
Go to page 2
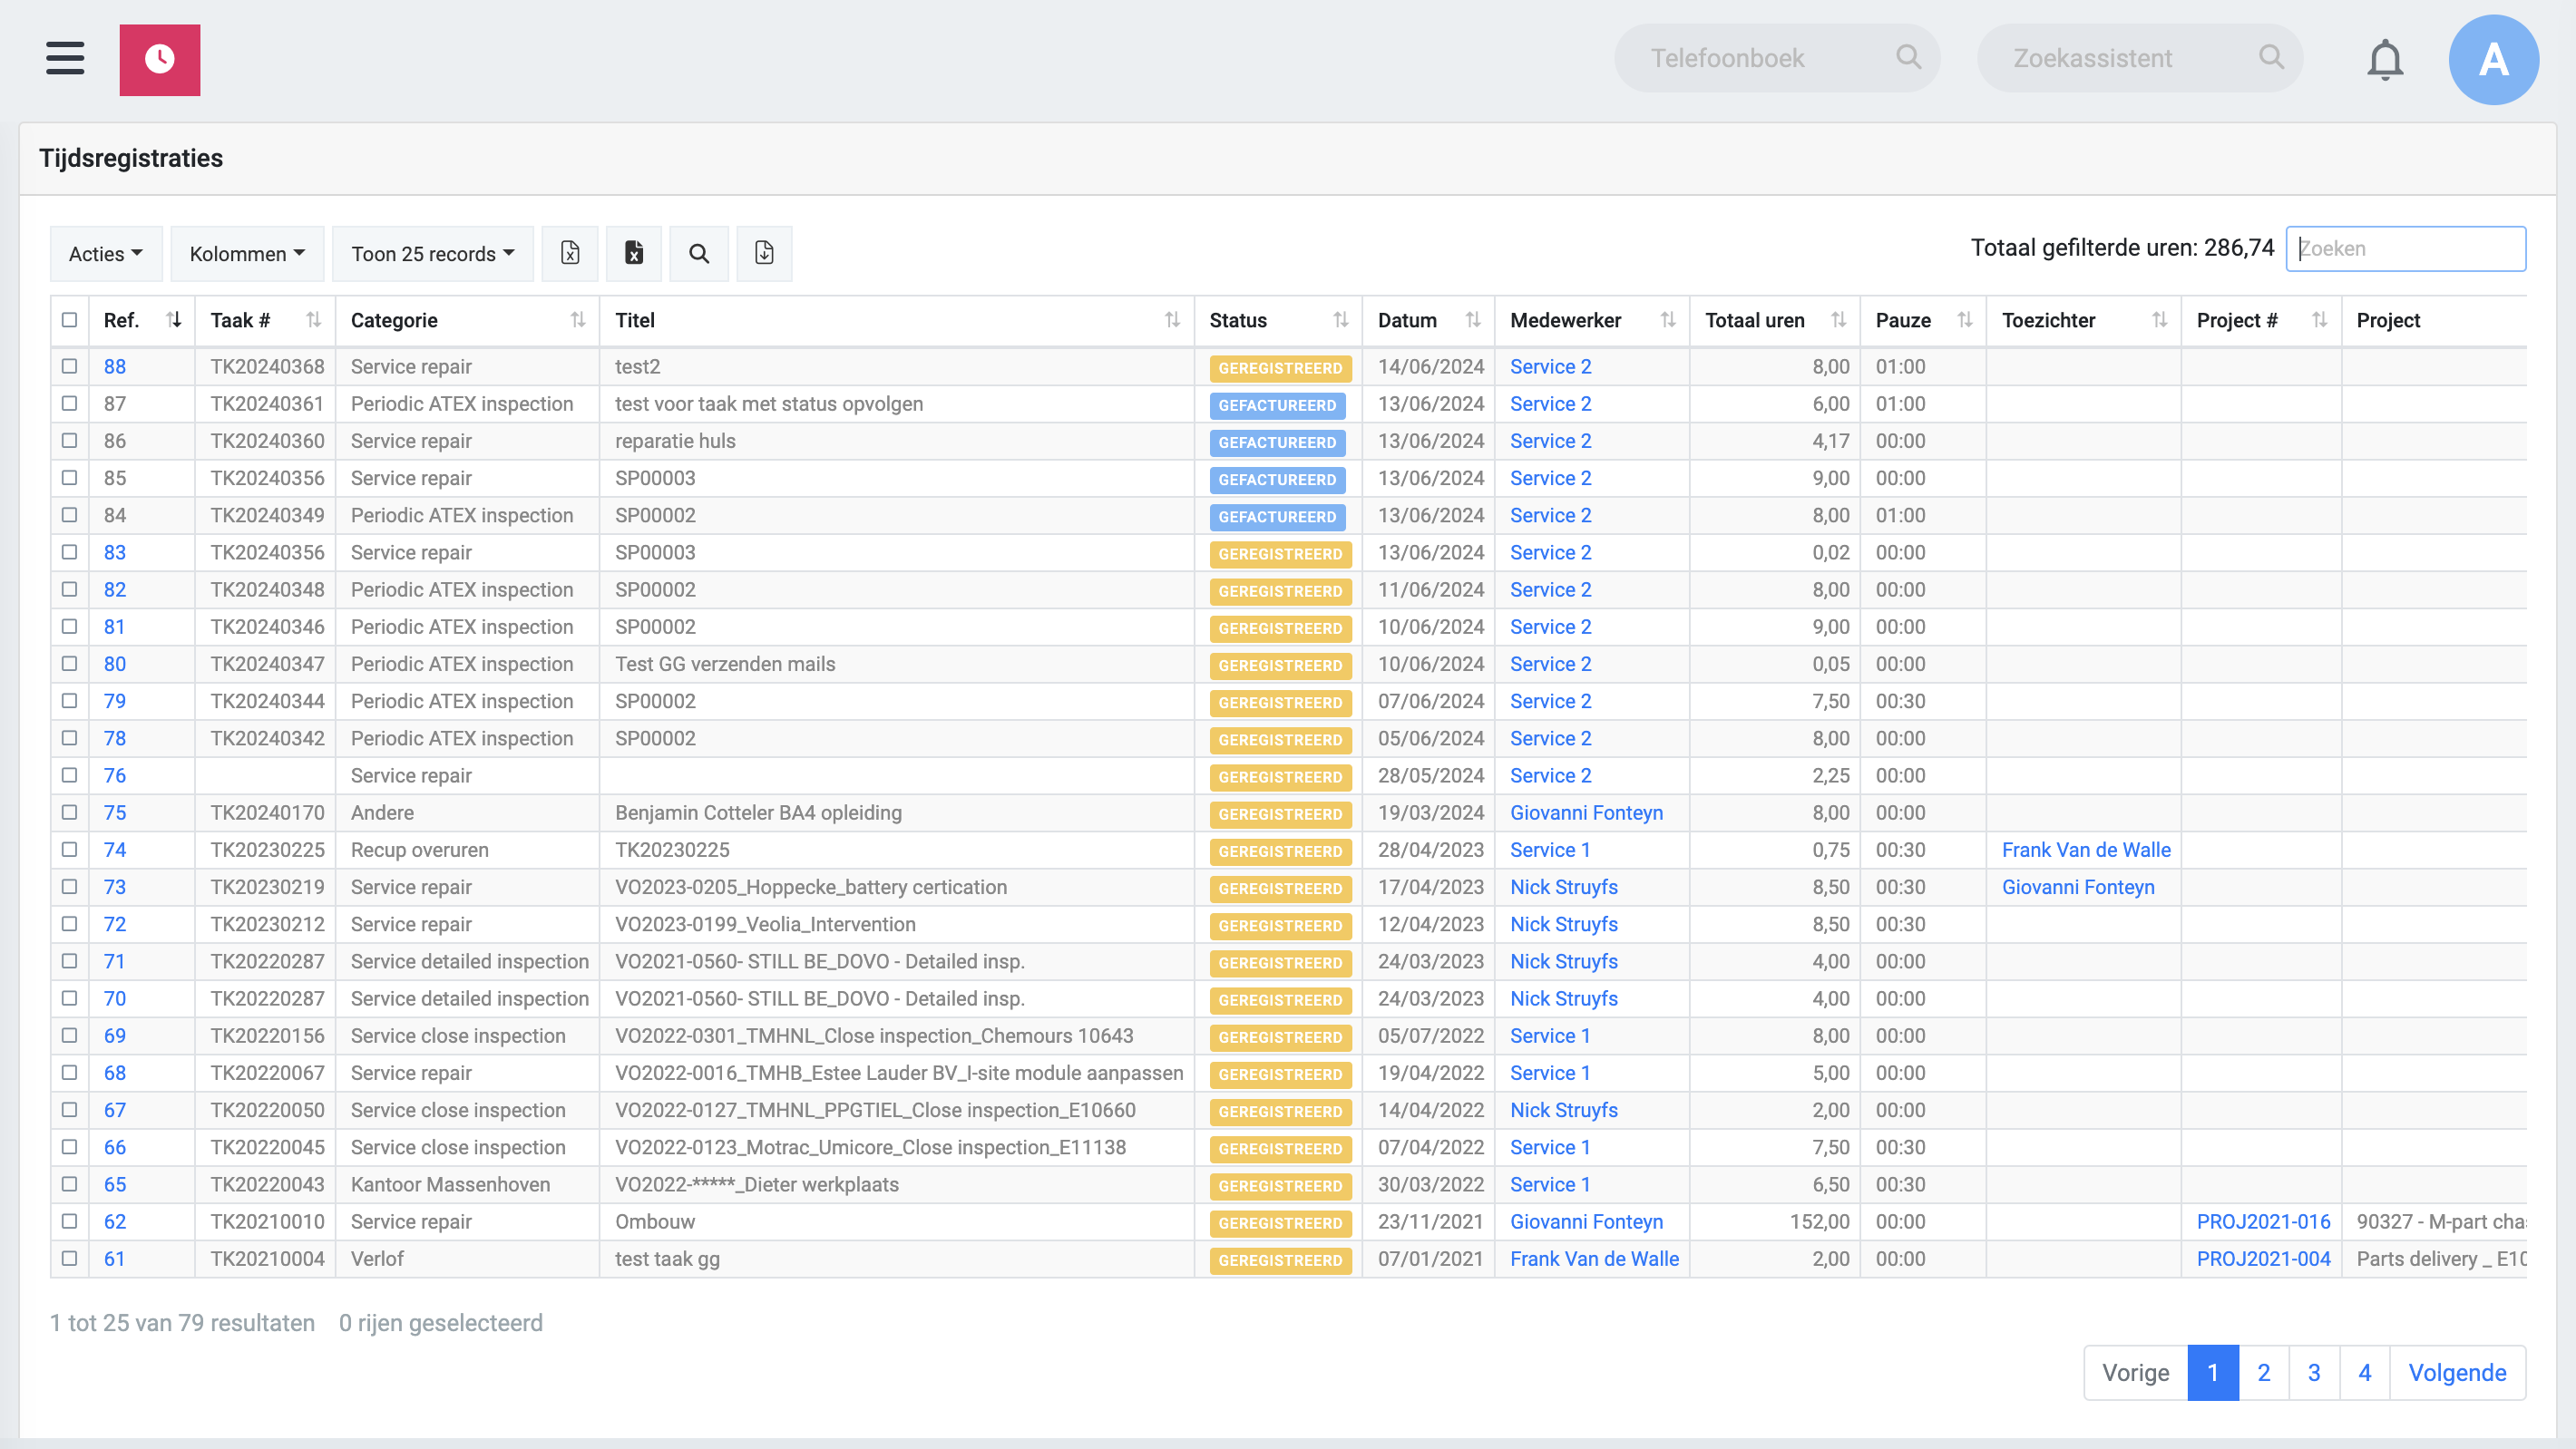click(2264, 1372)
